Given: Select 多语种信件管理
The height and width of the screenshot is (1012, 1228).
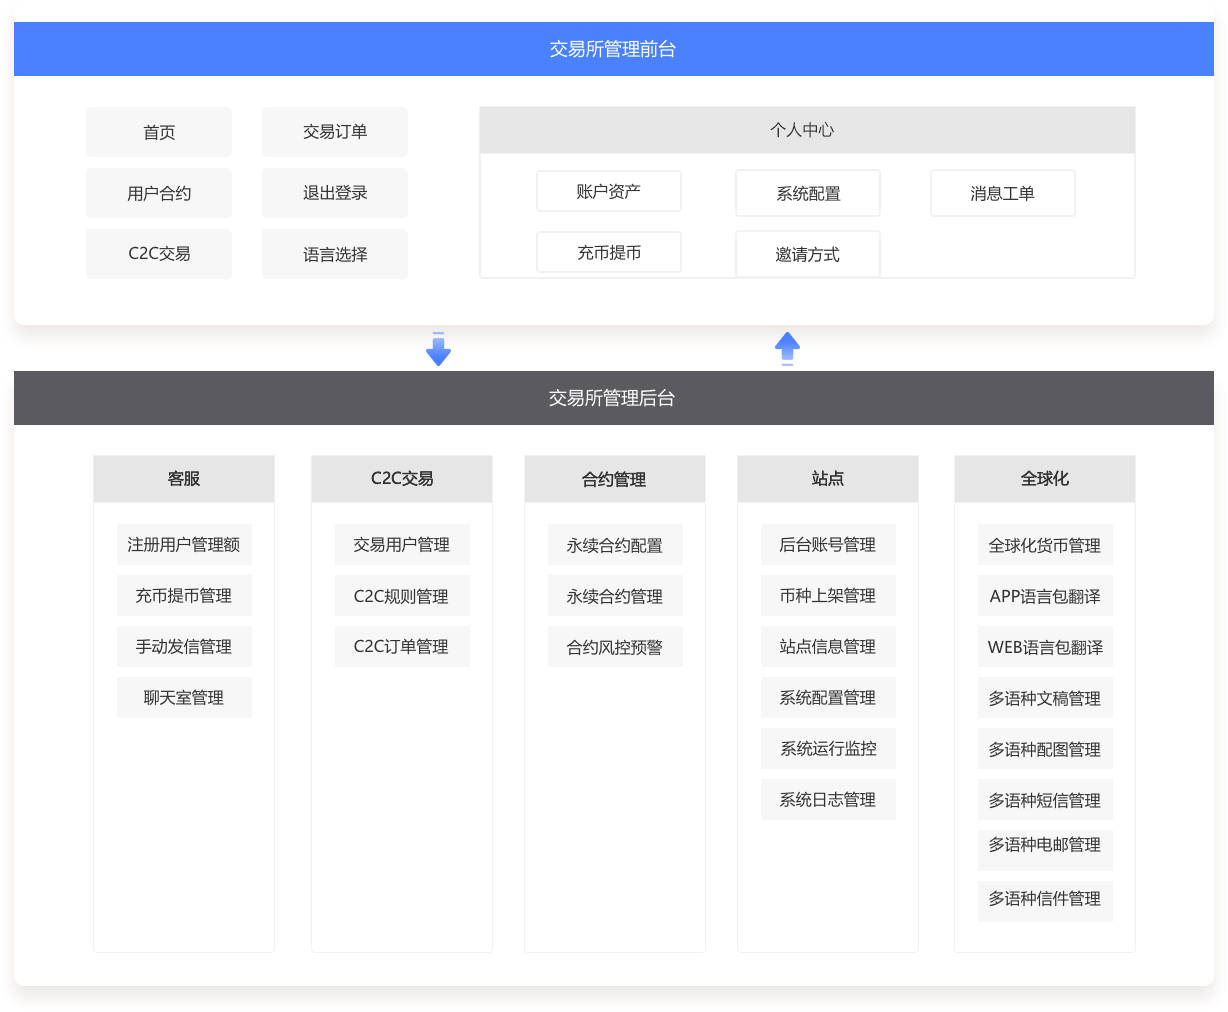Looking at the screenshot, I should pos(1044,901).
